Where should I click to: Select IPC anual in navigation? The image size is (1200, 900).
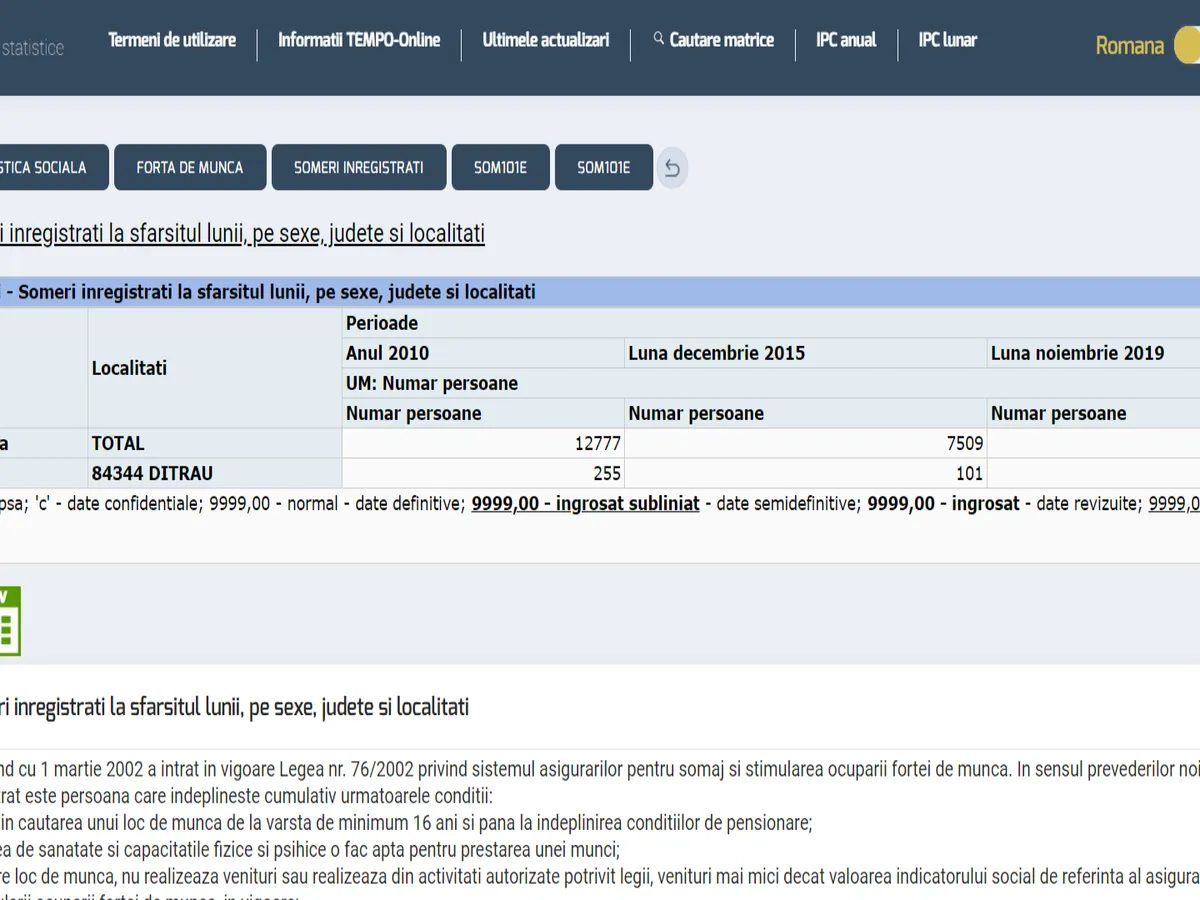(846, 40)
